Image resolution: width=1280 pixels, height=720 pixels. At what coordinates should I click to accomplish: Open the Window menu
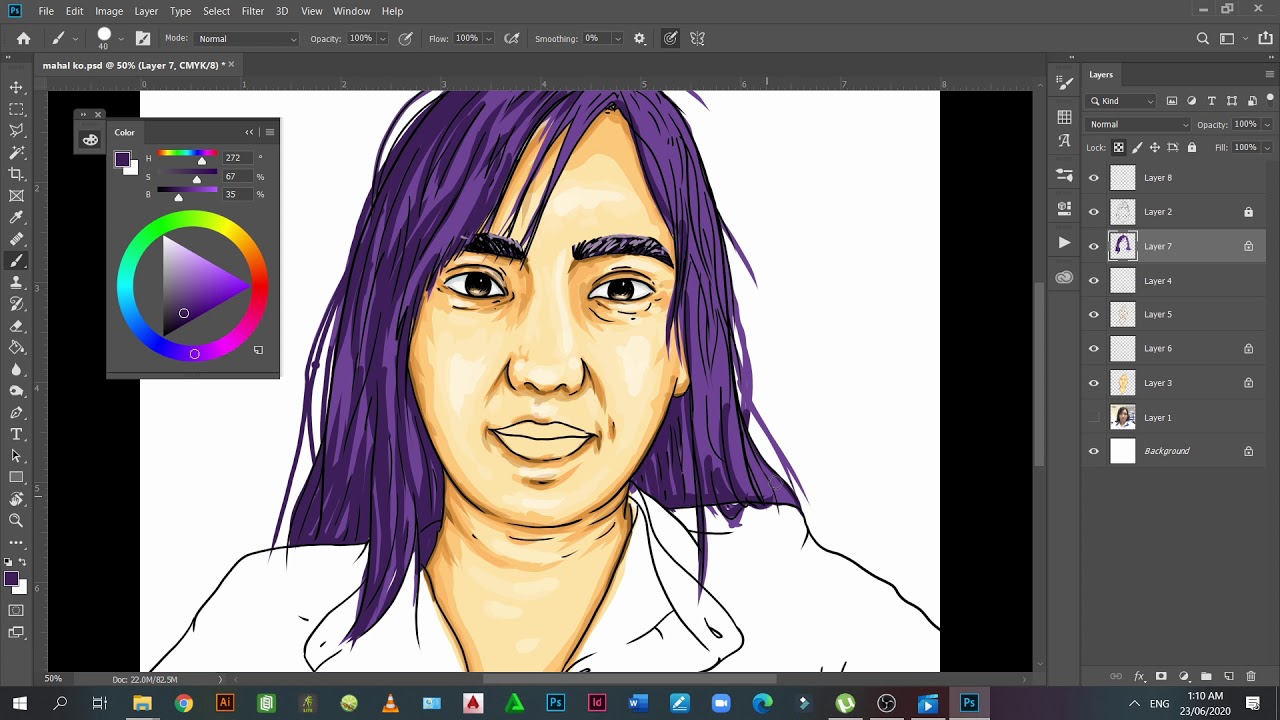tap(352, 11)
